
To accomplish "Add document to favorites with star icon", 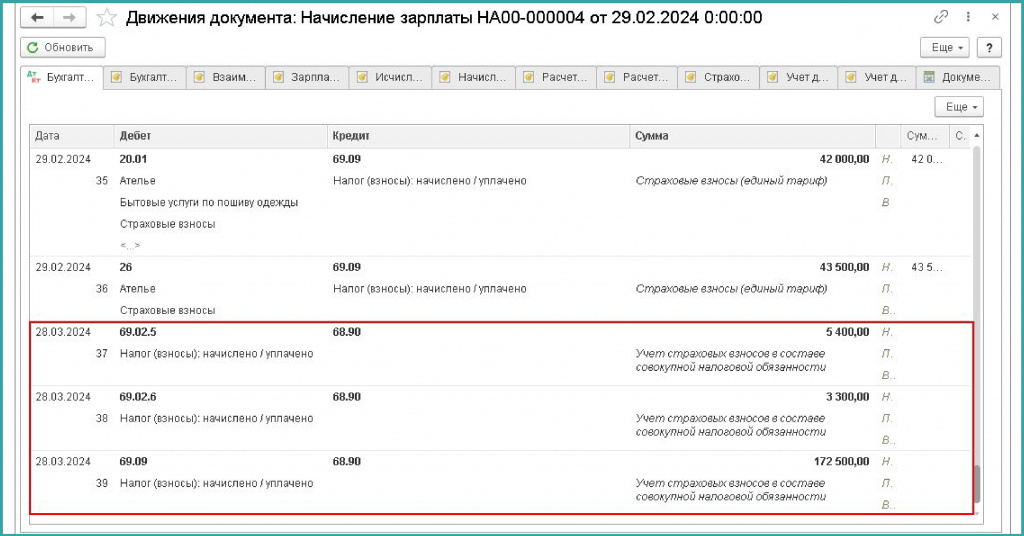I will [106, 18].
